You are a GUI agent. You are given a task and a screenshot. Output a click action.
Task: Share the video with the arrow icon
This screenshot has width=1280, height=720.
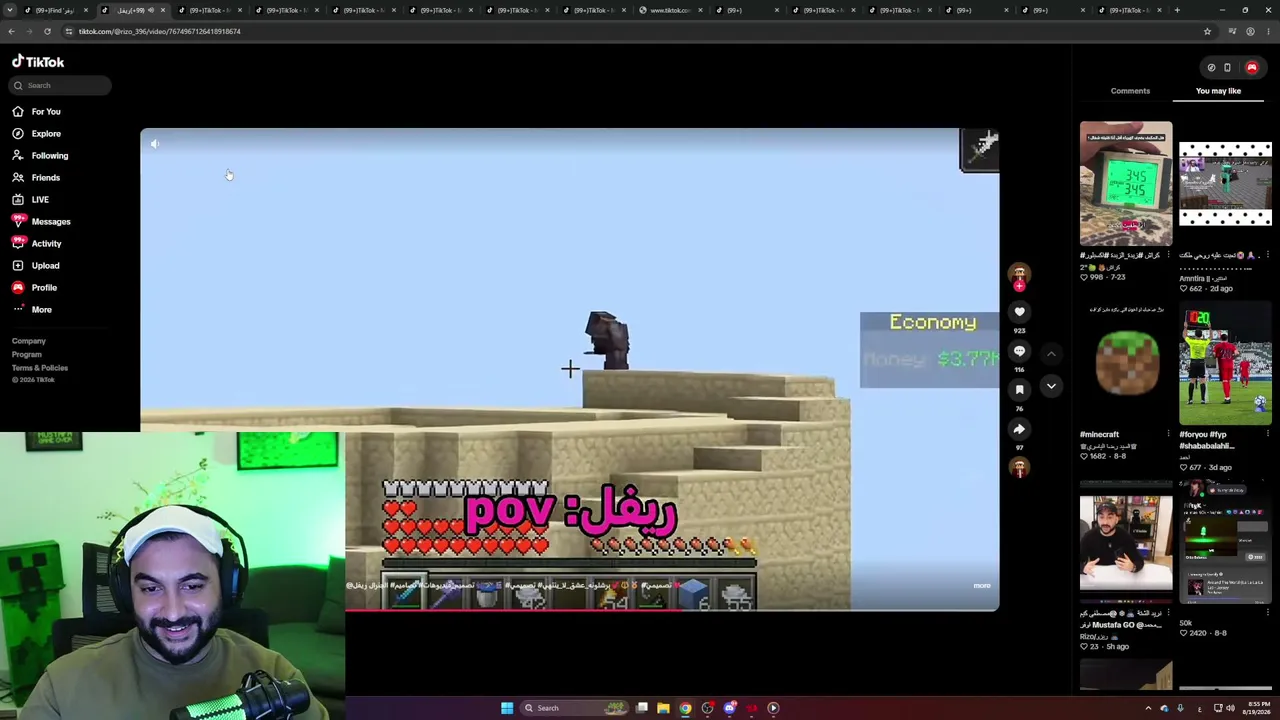pos(1019,429)
